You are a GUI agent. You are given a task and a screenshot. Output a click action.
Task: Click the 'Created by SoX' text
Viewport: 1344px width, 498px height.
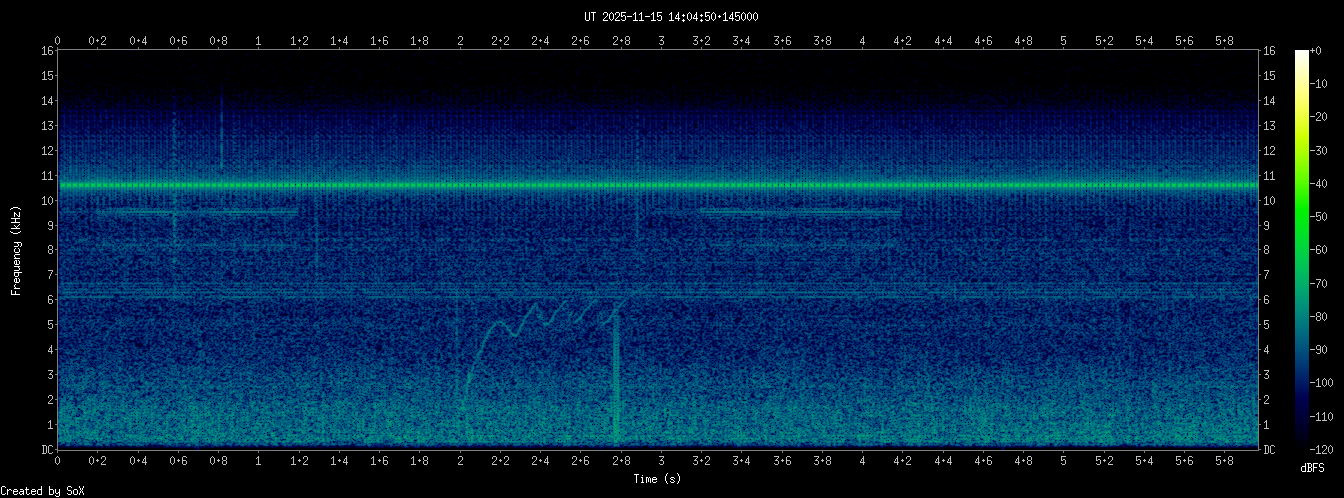coord(43,490)
